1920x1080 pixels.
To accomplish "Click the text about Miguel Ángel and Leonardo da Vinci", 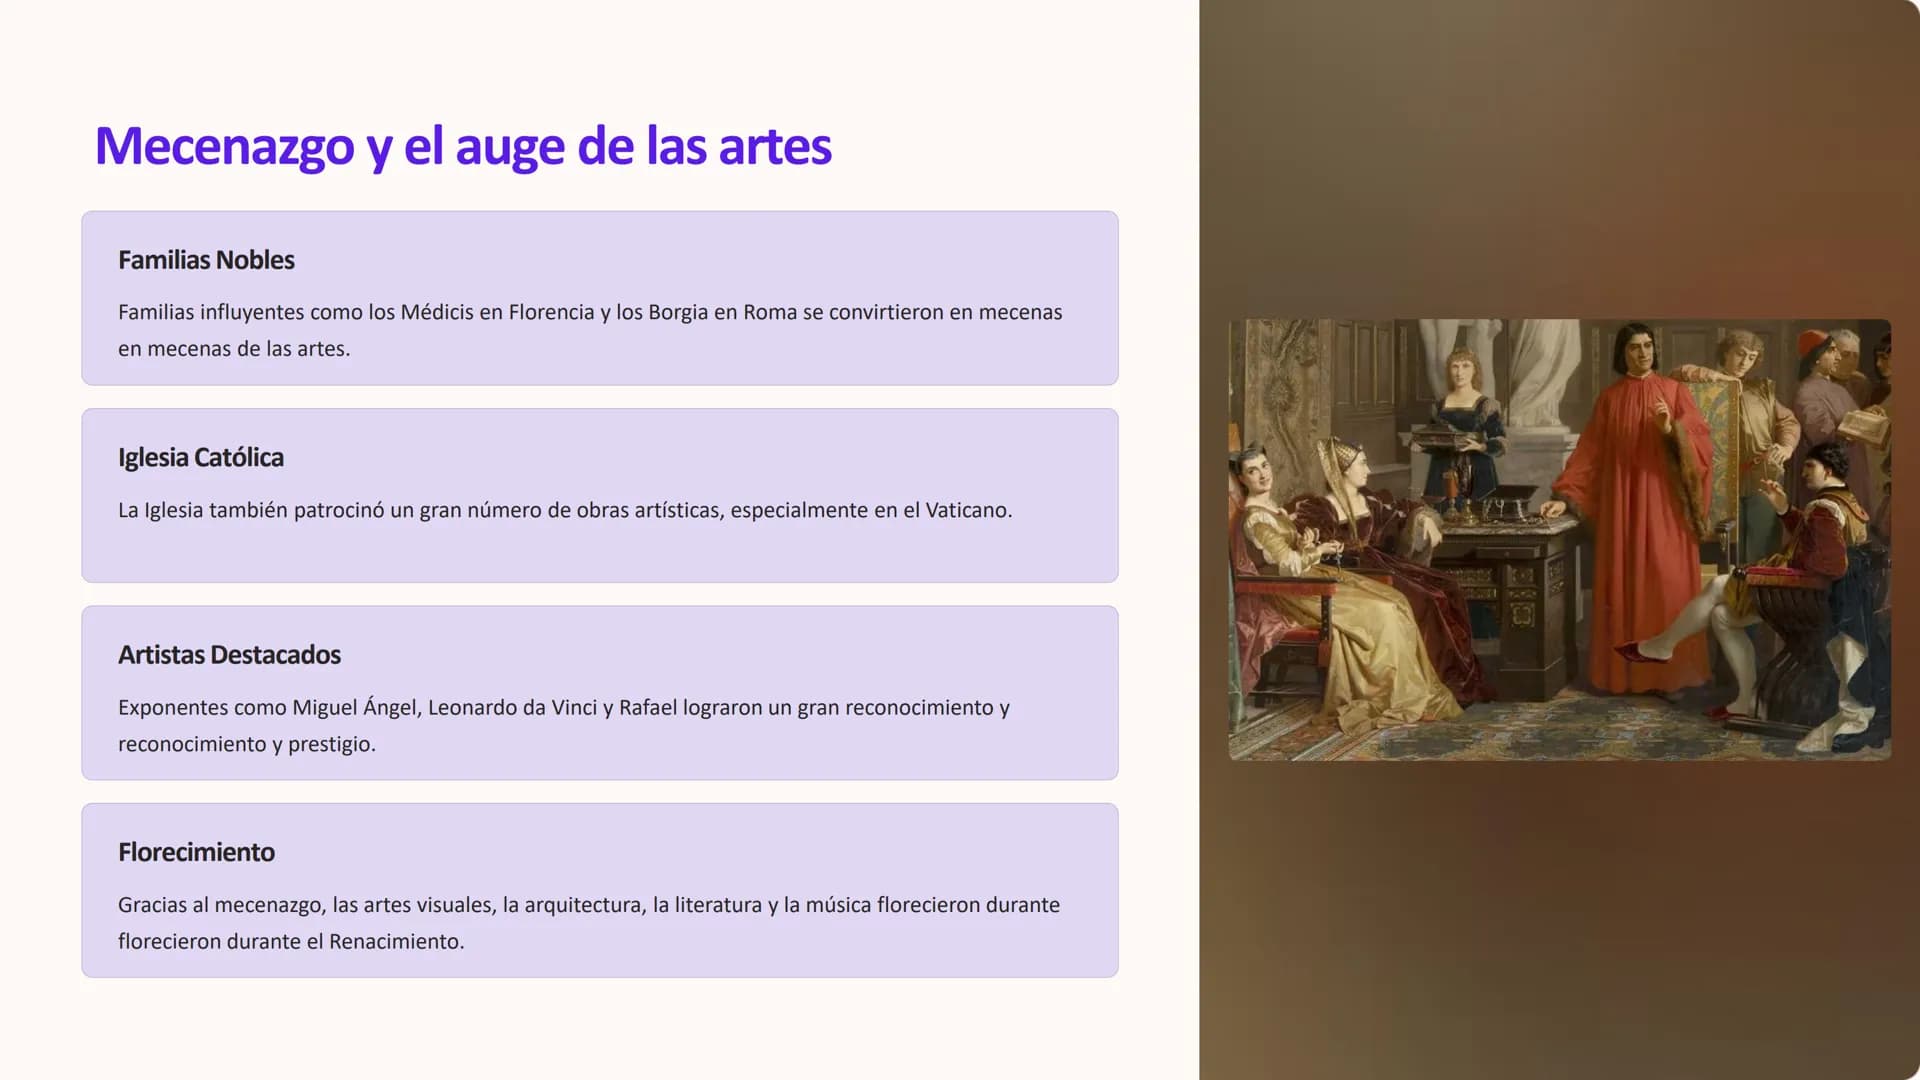I will pyautogui.click(x=564, y=725).
